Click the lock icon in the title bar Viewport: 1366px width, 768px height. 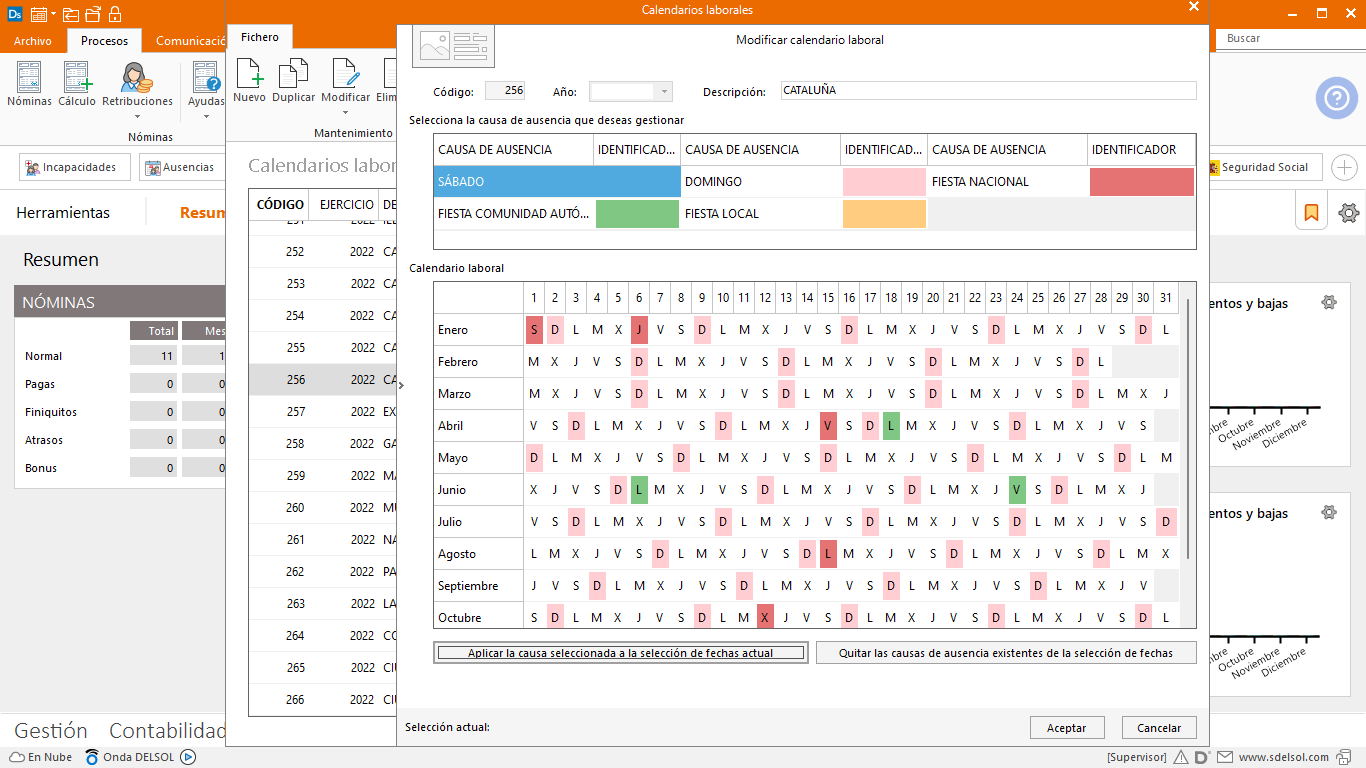click(115, 14)
